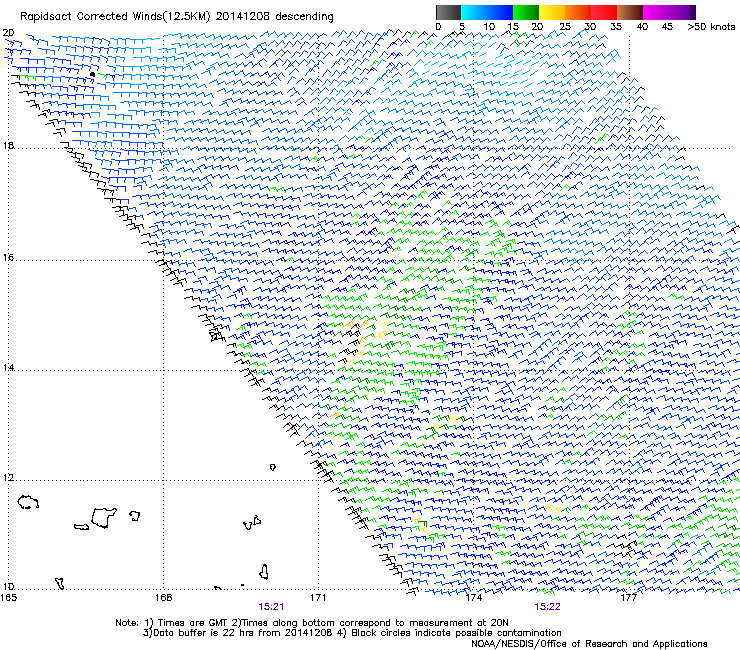Click the longitude label '177'
Viewport: 740px width, 650px height.
[x=629, y=597]
